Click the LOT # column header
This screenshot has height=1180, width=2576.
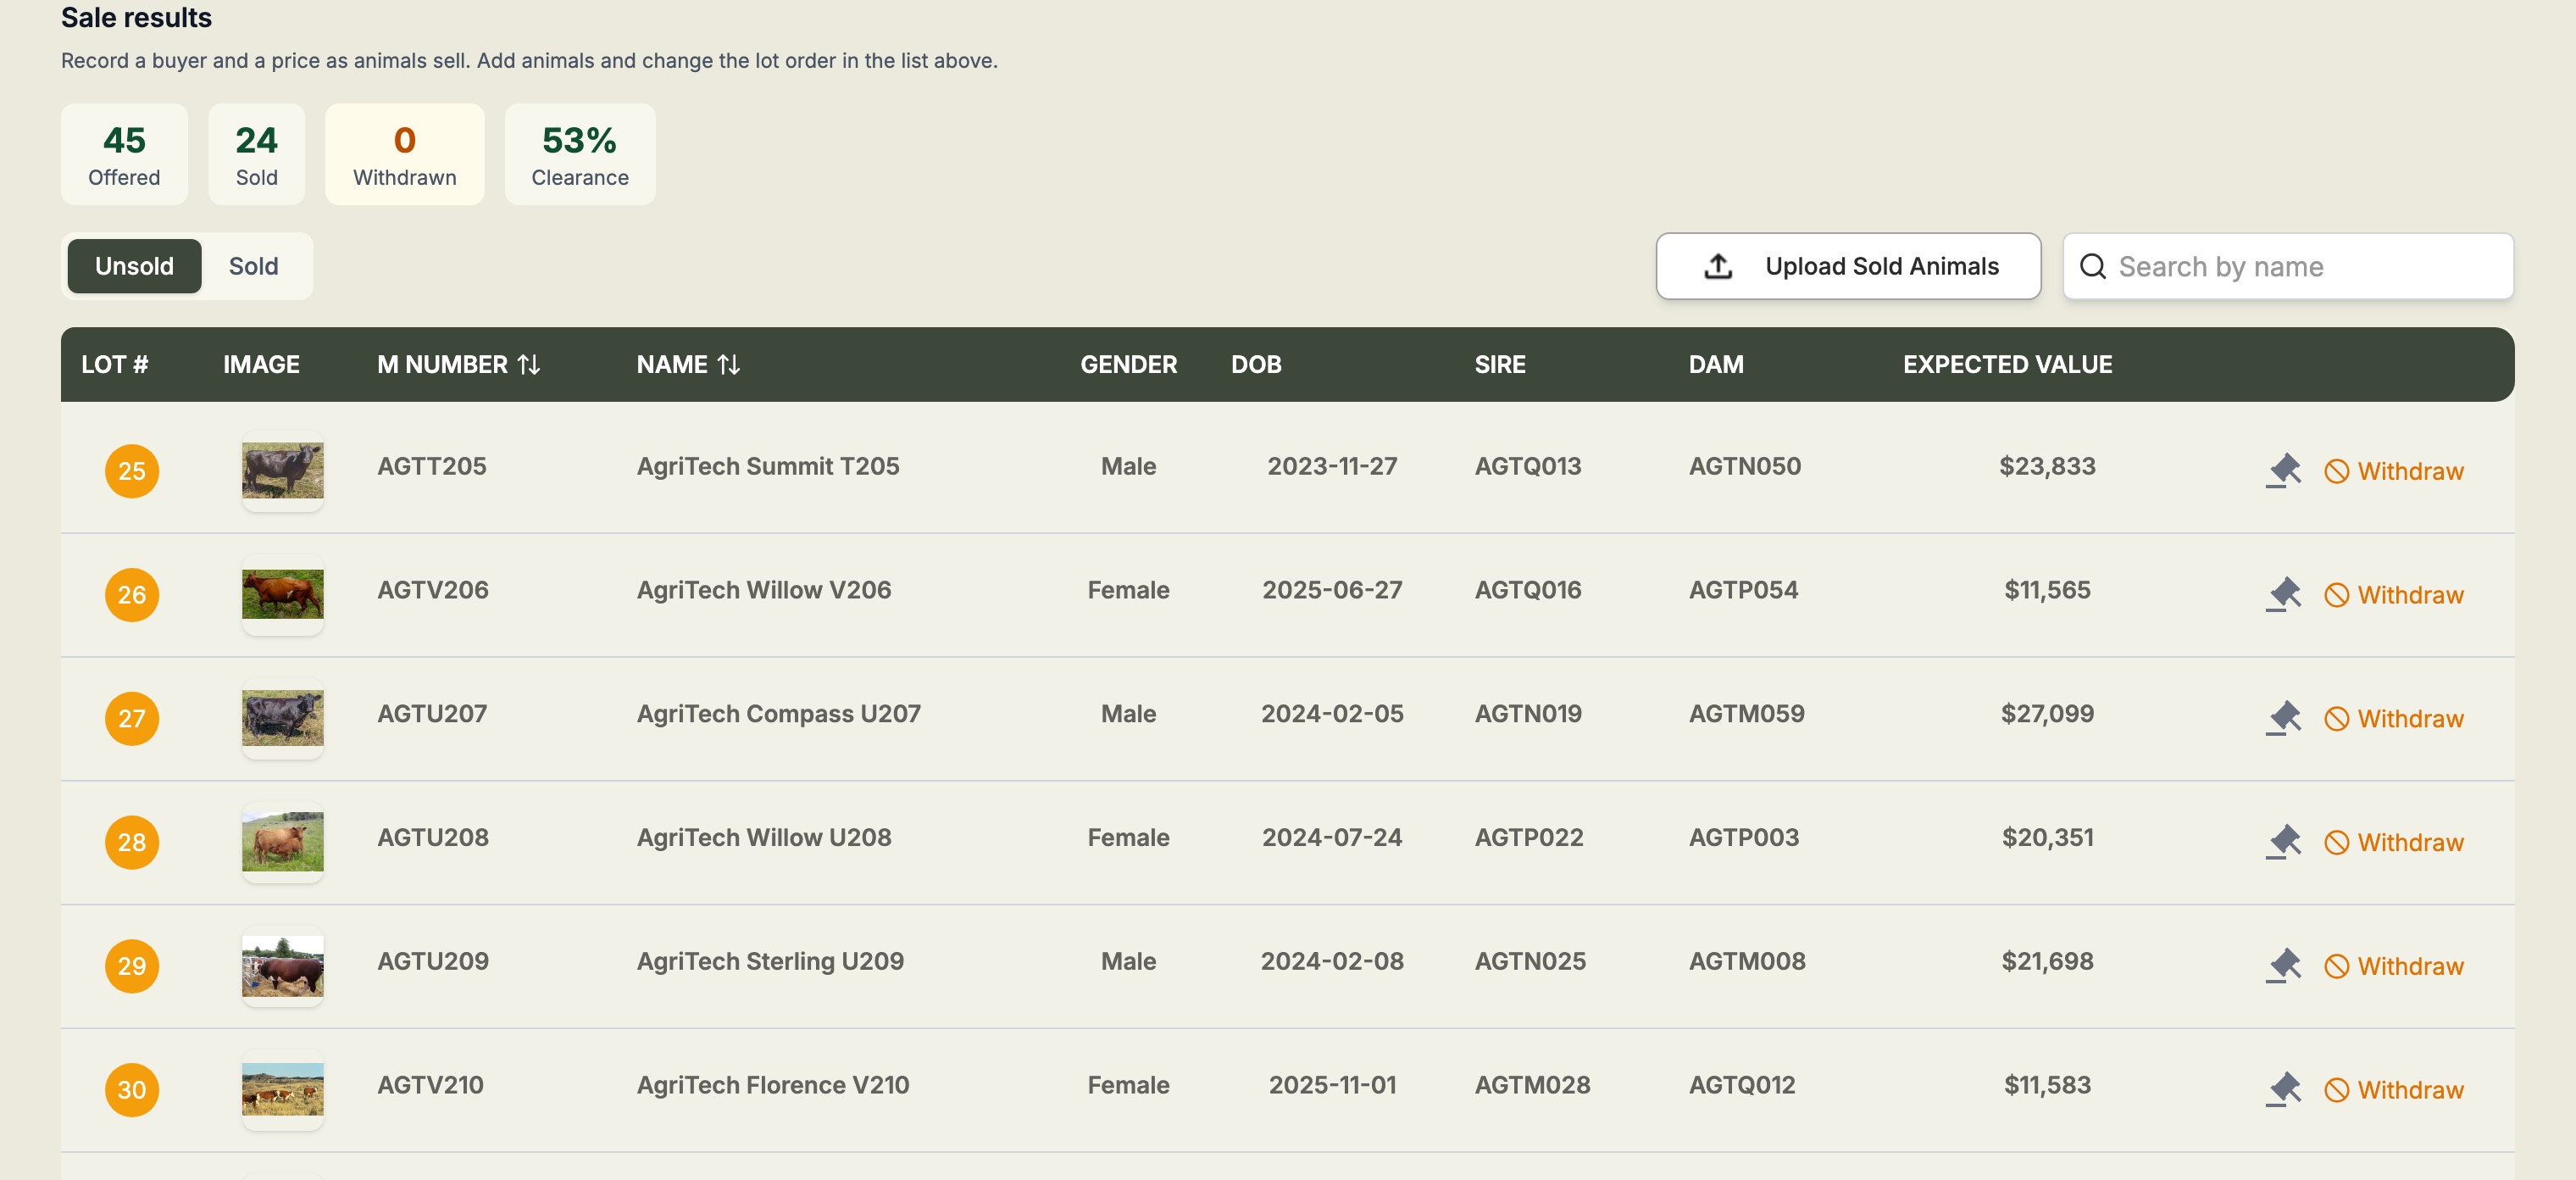point(115,365)
